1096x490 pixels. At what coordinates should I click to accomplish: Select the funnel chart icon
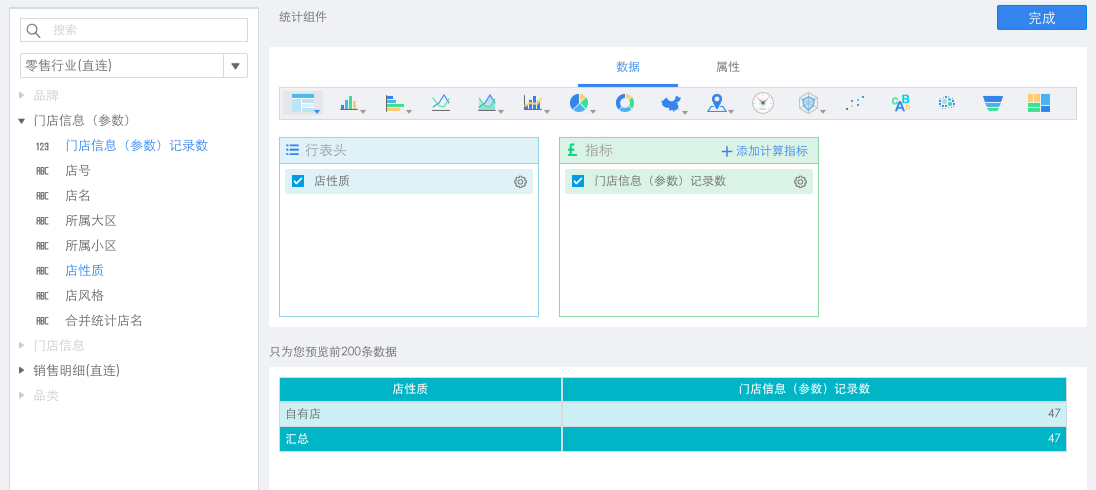[993, 103]
